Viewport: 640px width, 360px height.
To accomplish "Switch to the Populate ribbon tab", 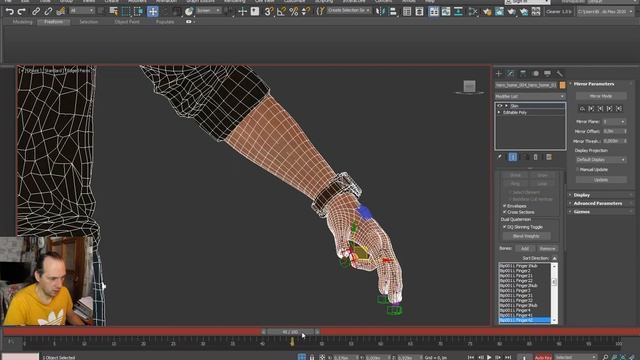I will (164, 22).
